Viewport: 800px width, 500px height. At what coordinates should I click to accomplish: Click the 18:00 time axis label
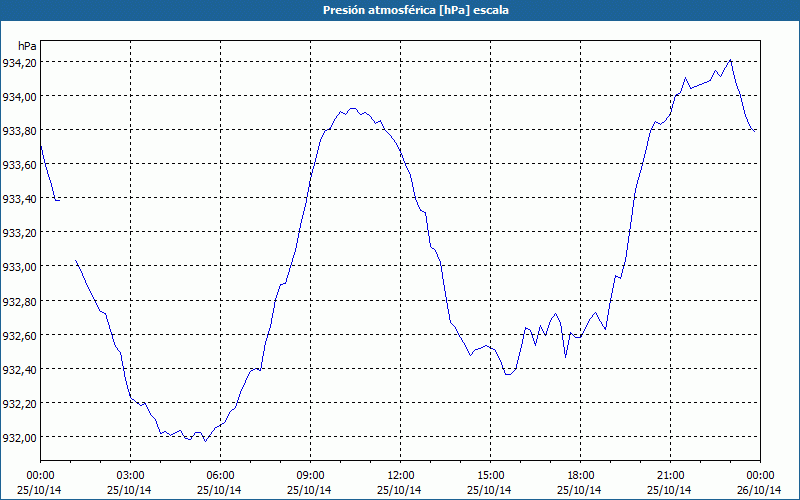click(x=581, y=476)
